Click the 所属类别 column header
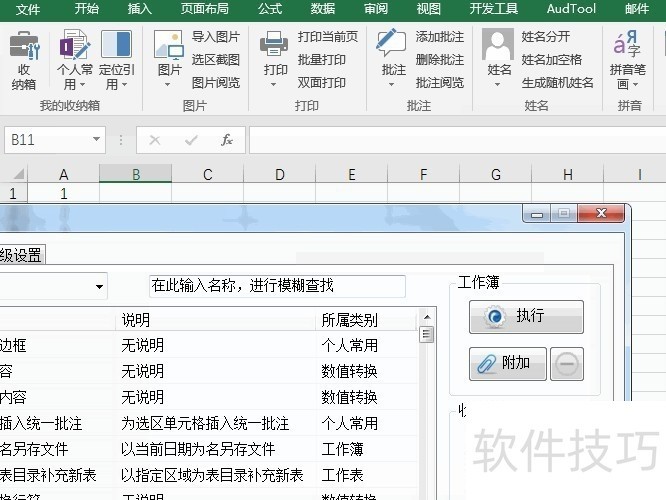 pos(367,320)
